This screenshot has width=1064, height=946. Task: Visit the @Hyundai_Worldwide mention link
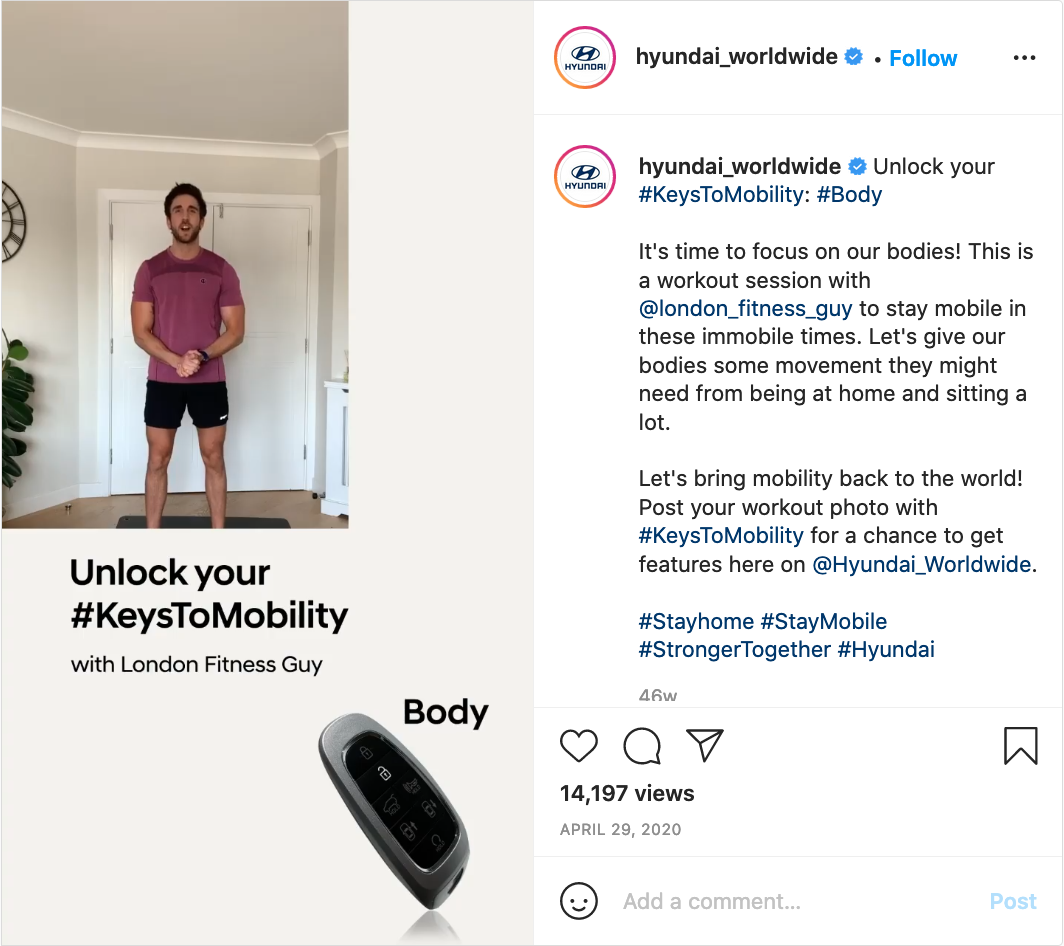[x=922, y=565]
